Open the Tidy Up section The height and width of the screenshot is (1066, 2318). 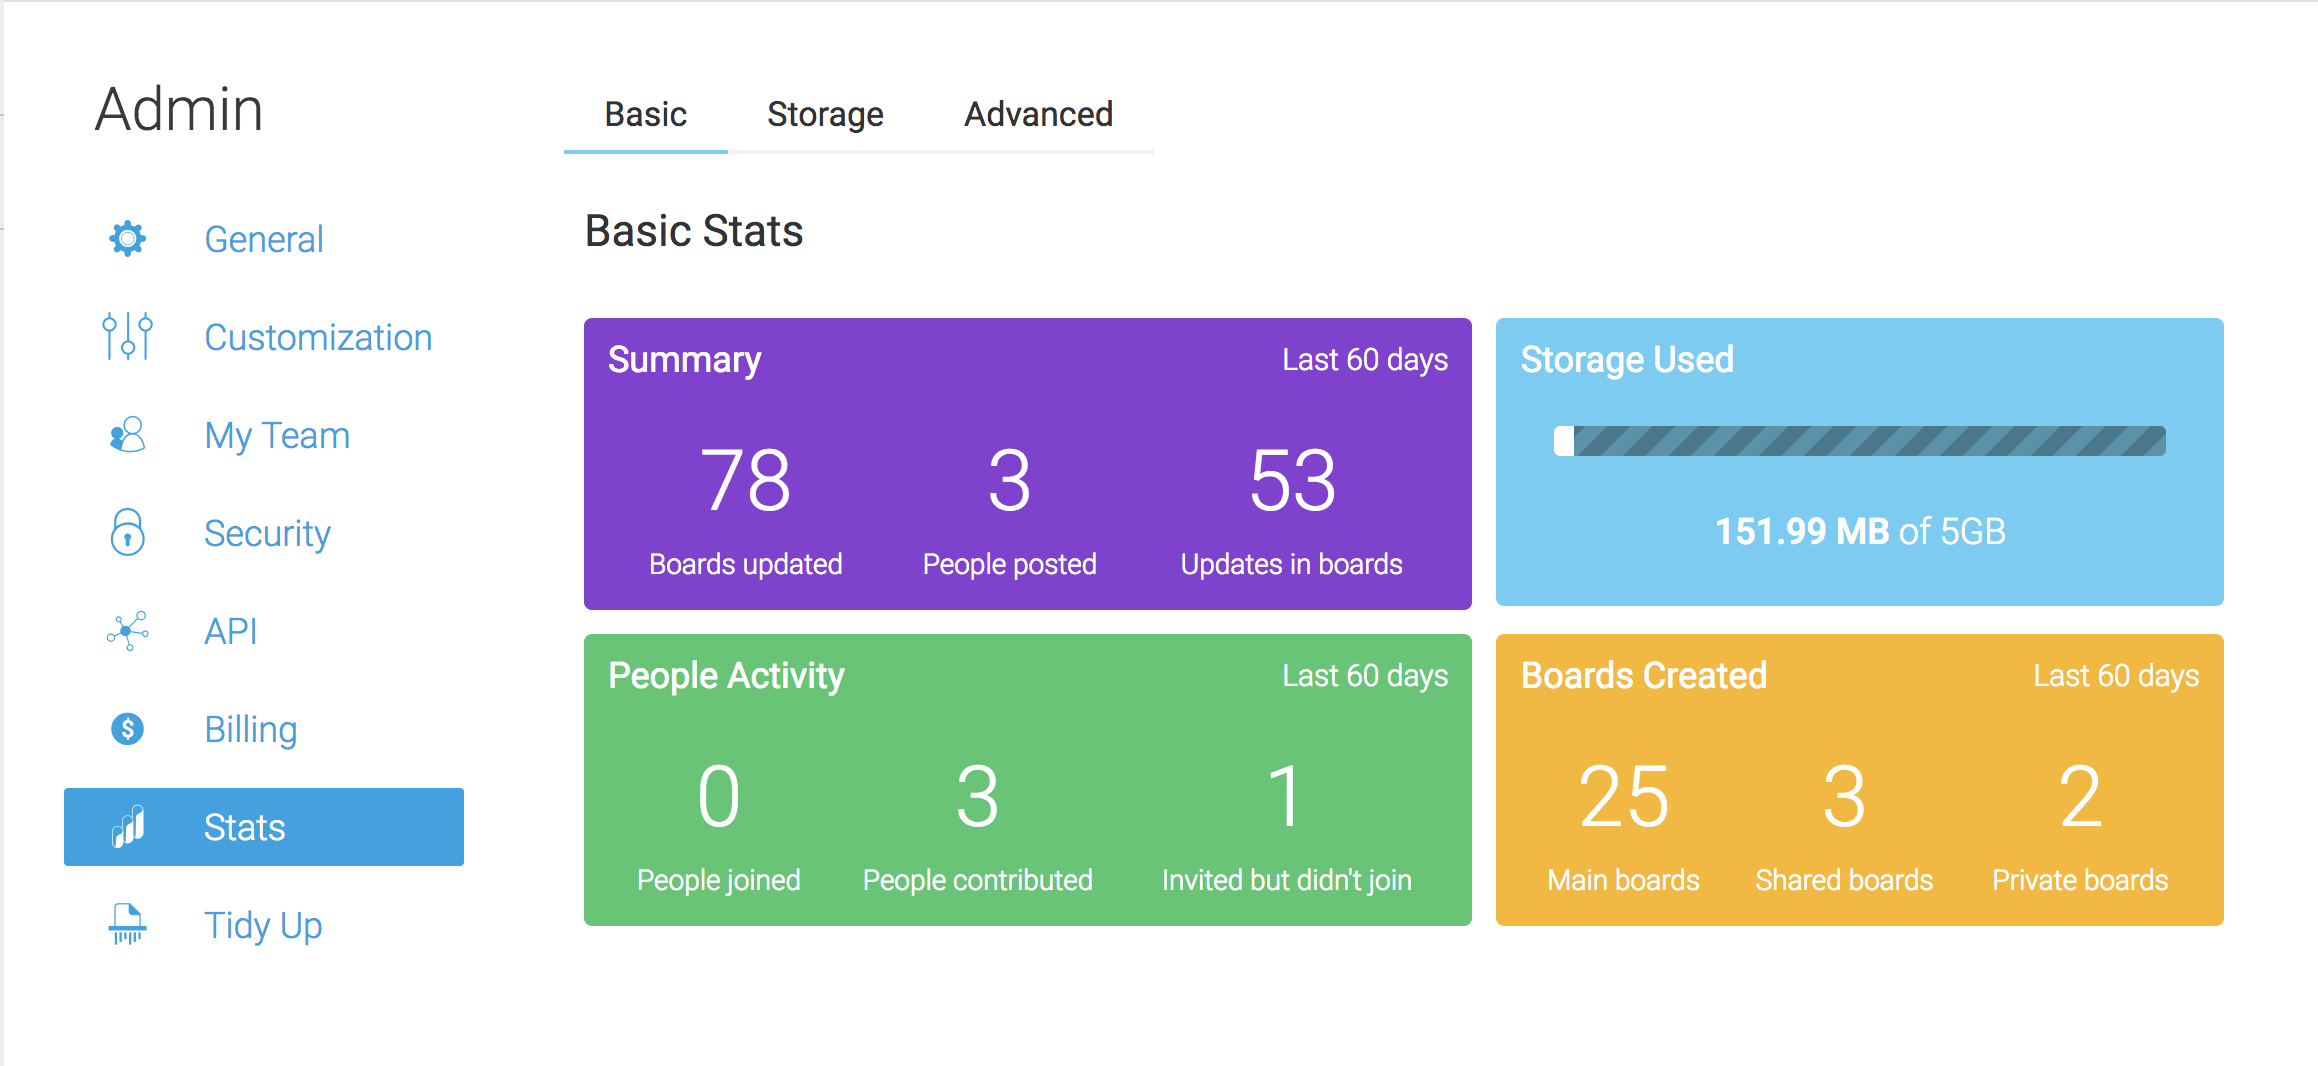[x=263, y=926]
